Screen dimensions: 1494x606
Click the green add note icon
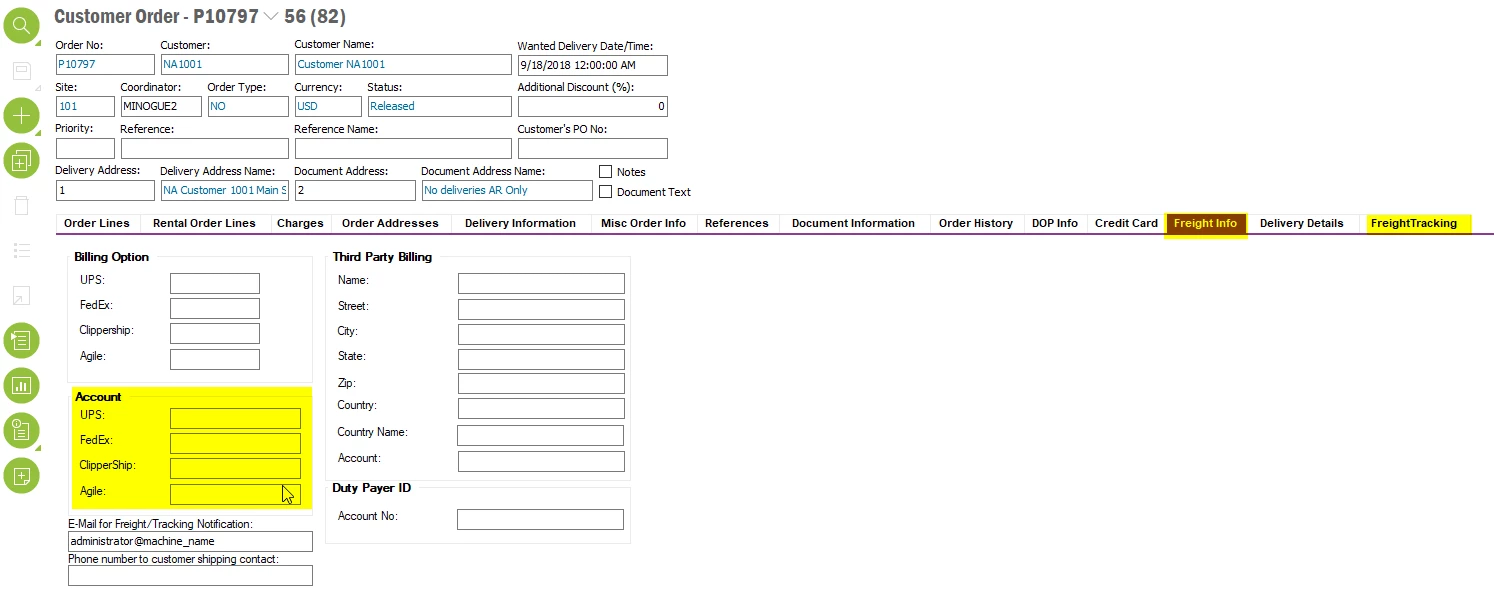point(21,475)
